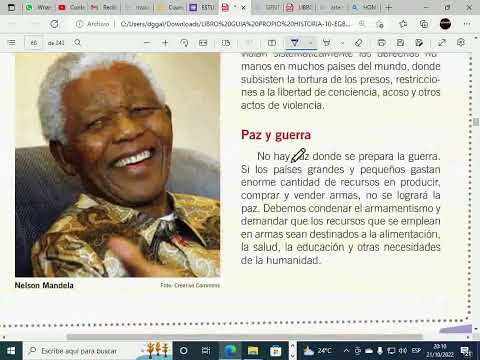Zoom out with the minus button
Screen dimensions: 480x360
pyautogui.click(x=147, y=43)
